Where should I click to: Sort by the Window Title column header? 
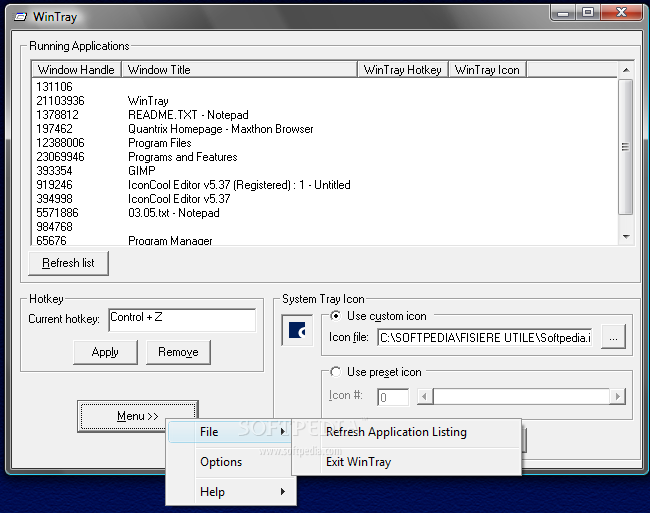[239, 70]
